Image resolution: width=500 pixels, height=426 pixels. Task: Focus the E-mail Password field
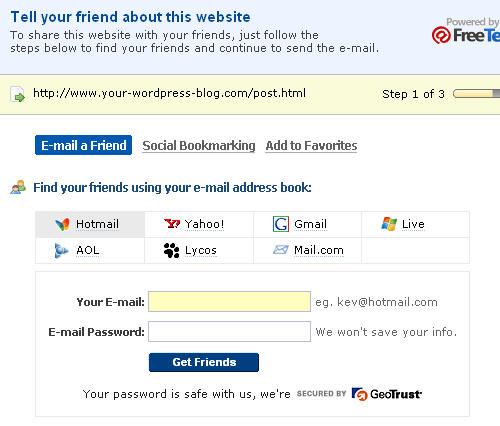click(229, 332)
